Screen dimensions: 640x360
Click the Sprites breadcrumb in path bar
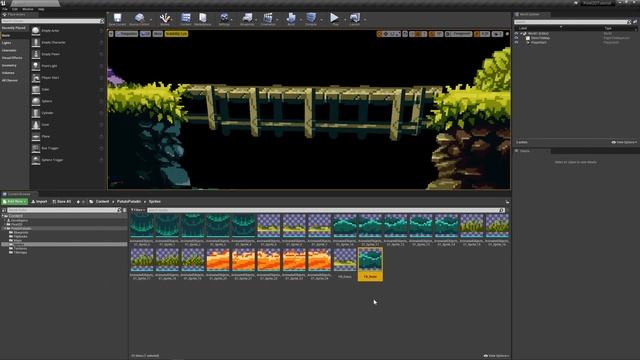coord(155,202)
